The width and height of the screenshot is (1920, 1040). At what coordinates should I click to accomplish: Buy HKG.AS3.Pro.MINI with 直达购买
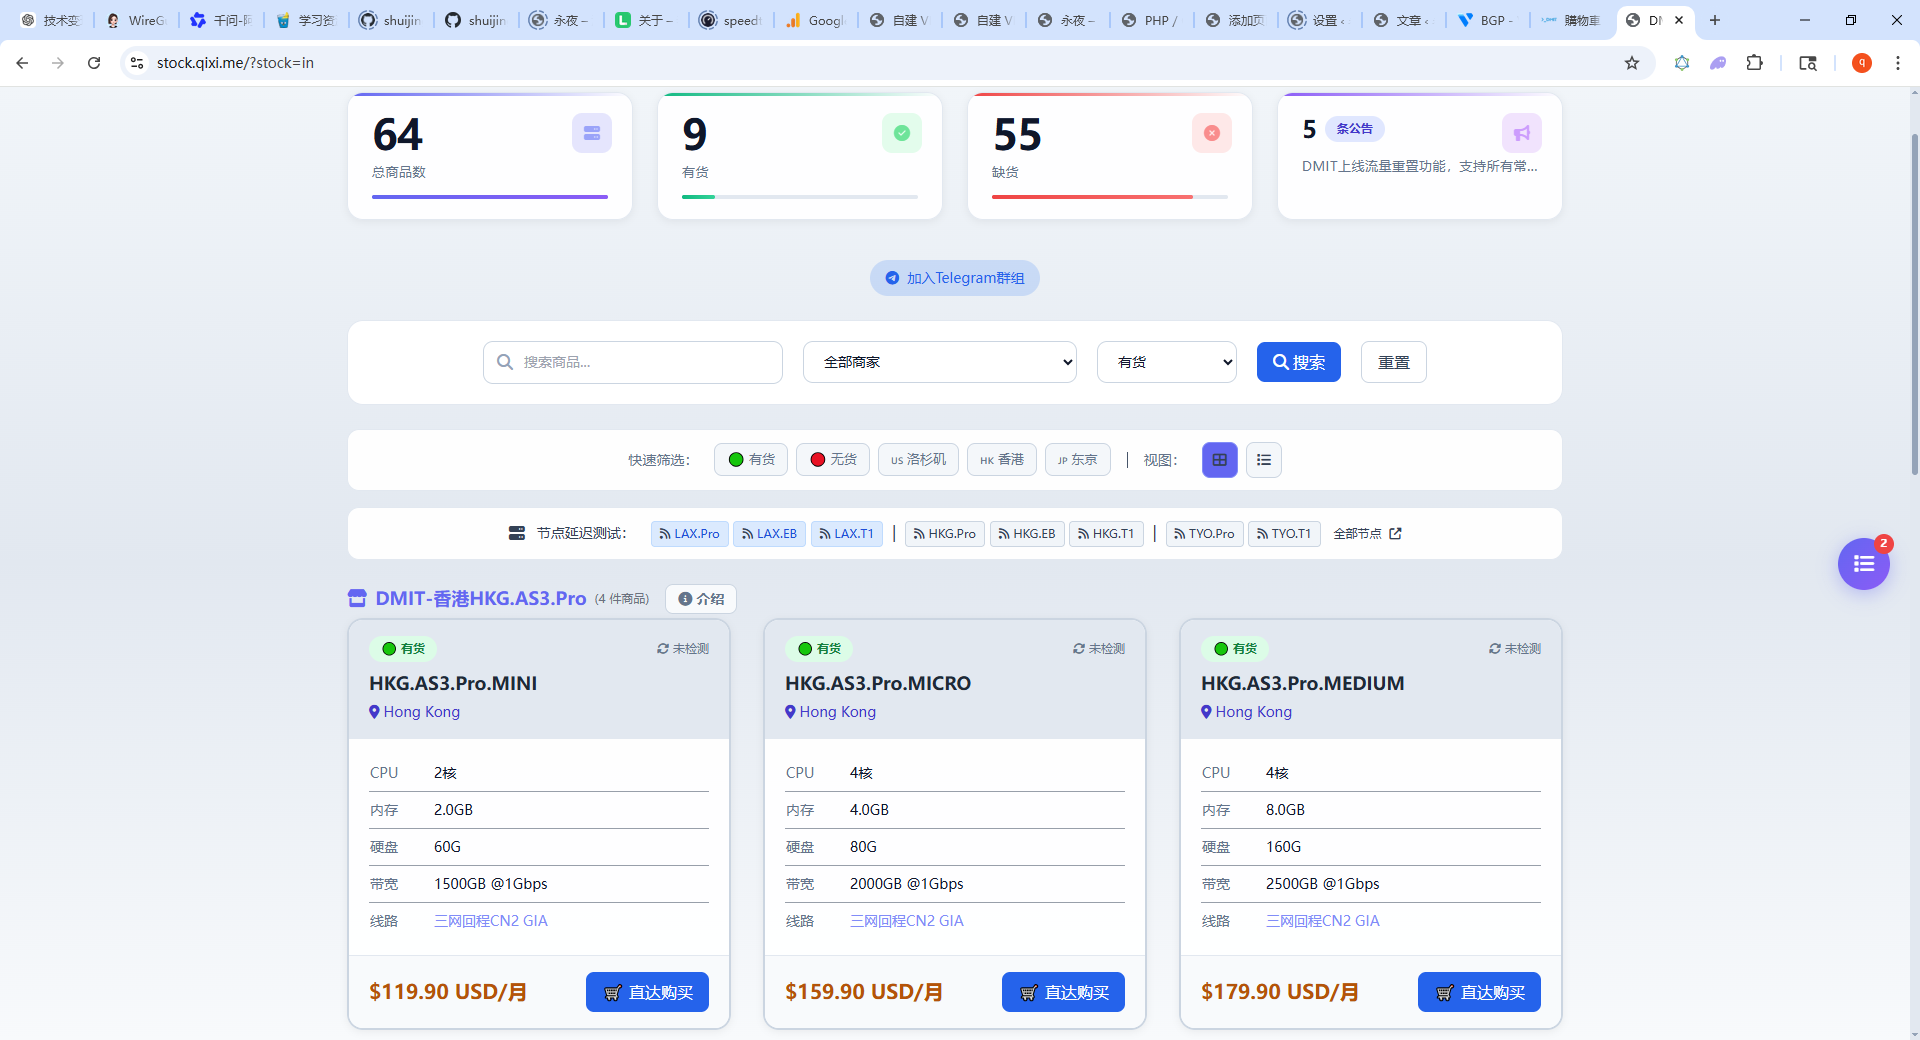point(647,992)
